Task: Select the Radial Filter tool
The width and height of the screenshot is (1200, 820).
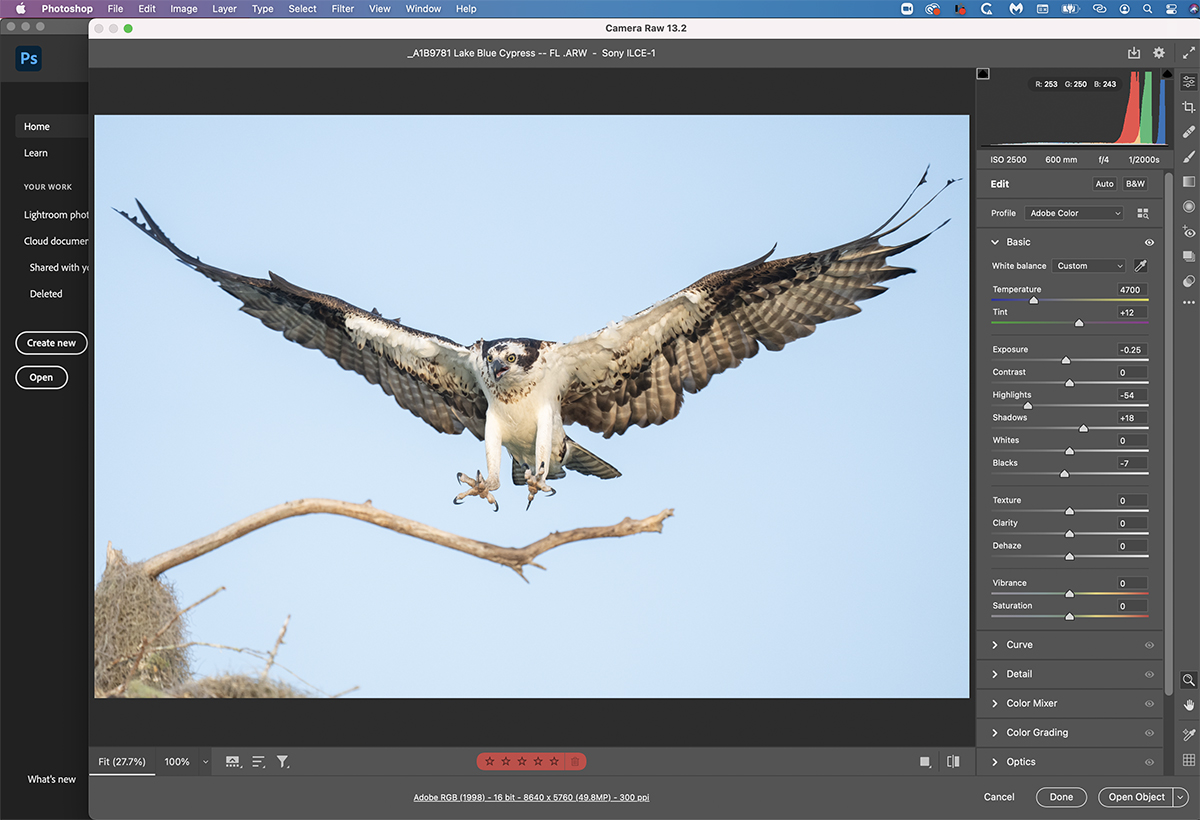Action: (x=1188, y=207)
